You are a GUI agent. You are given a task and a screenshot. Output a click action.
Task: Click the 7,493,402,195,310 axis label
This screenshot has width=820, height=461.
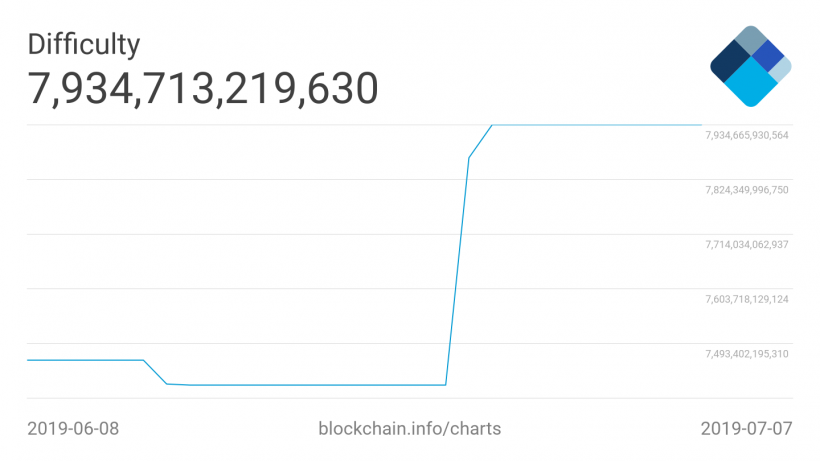747,354
